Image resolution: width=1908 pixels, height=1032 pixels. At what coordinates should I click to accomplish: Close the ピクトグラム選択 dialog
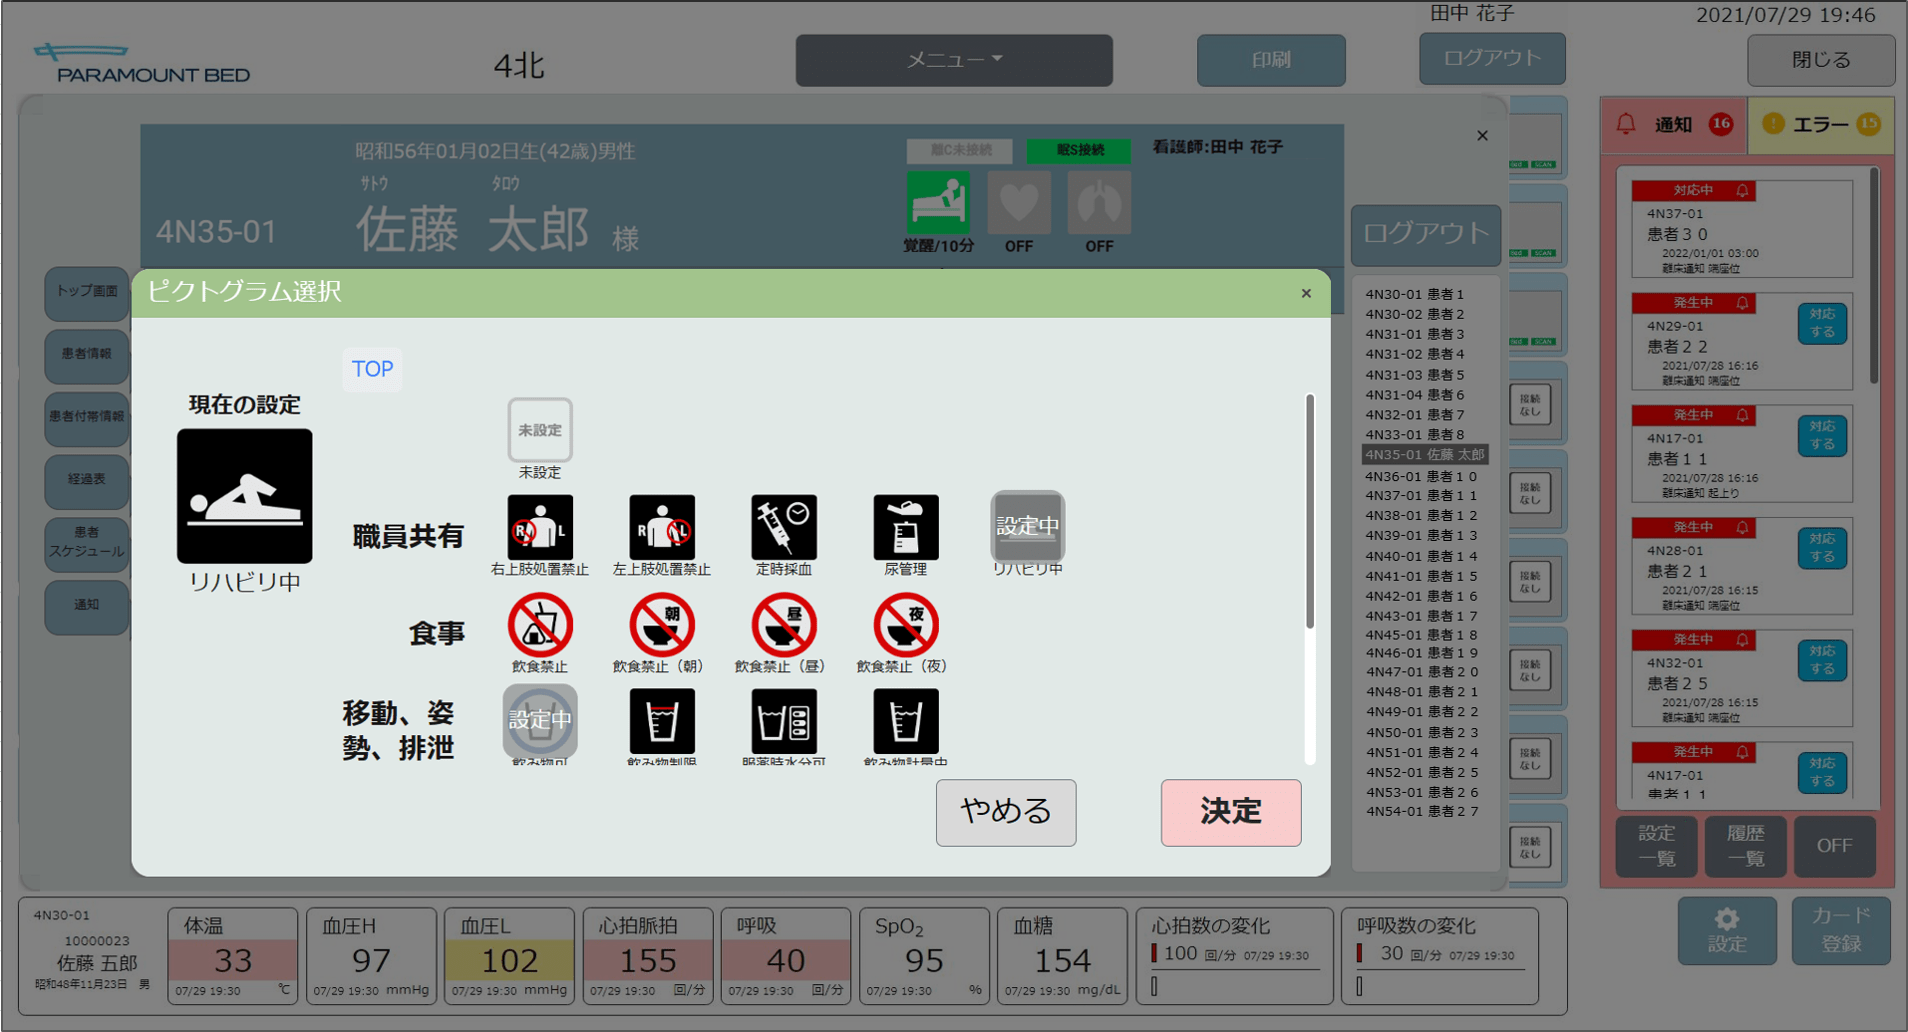1305,293
